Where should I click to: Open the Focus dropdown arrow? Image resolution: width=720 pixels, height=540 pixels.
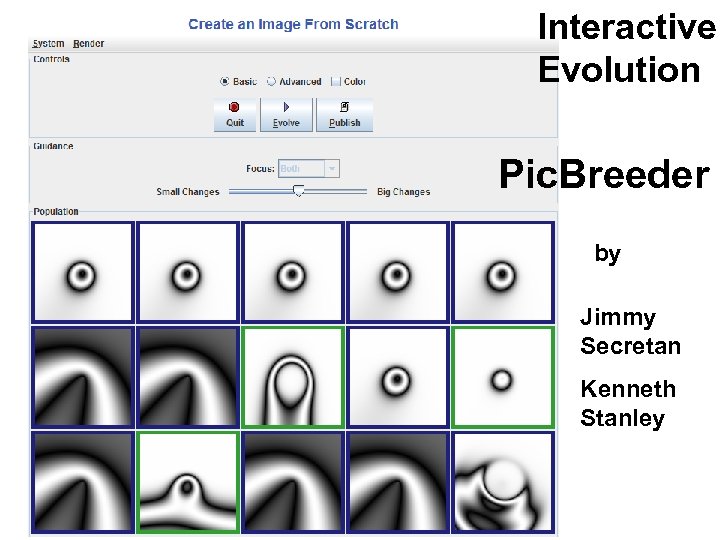tap(332, 169)
